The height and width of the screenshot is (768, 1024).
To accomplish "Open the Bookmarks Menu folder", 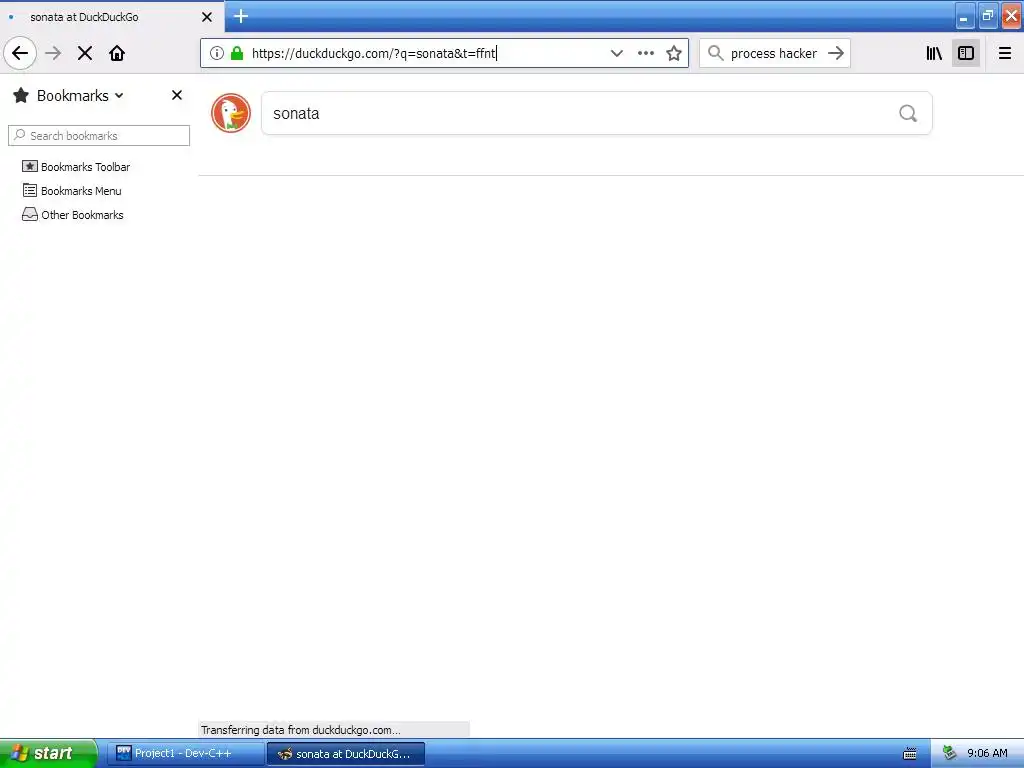I will [x=72, y=191].
